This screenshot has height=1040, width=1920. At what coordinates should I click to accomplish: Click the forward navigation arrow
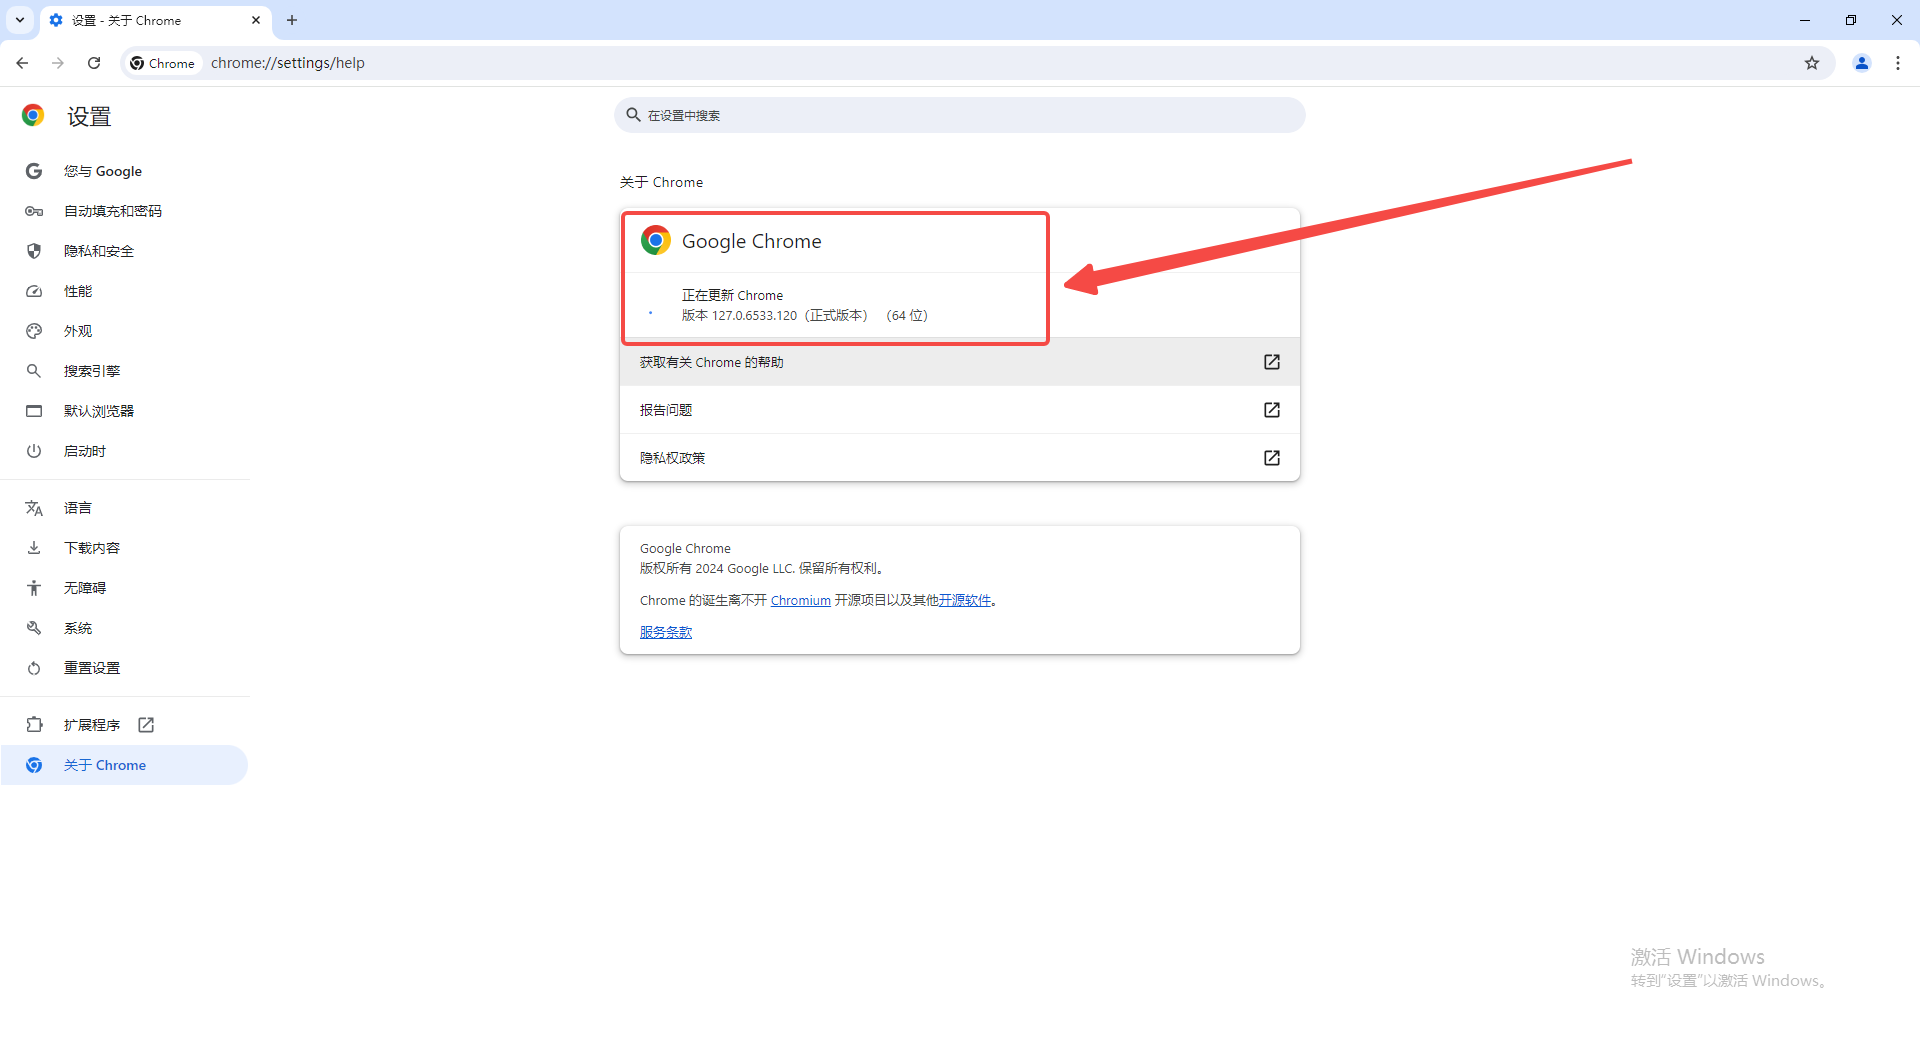click(58, 63)
